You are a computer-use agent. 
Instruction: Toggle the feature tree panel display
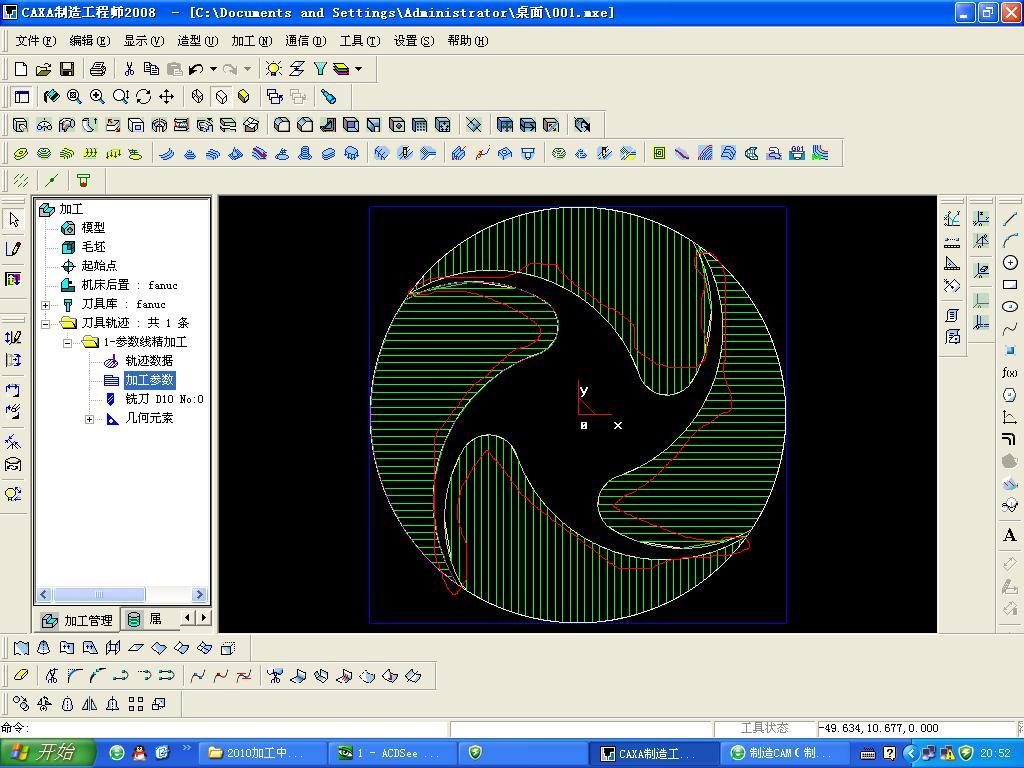click(21, 97)
